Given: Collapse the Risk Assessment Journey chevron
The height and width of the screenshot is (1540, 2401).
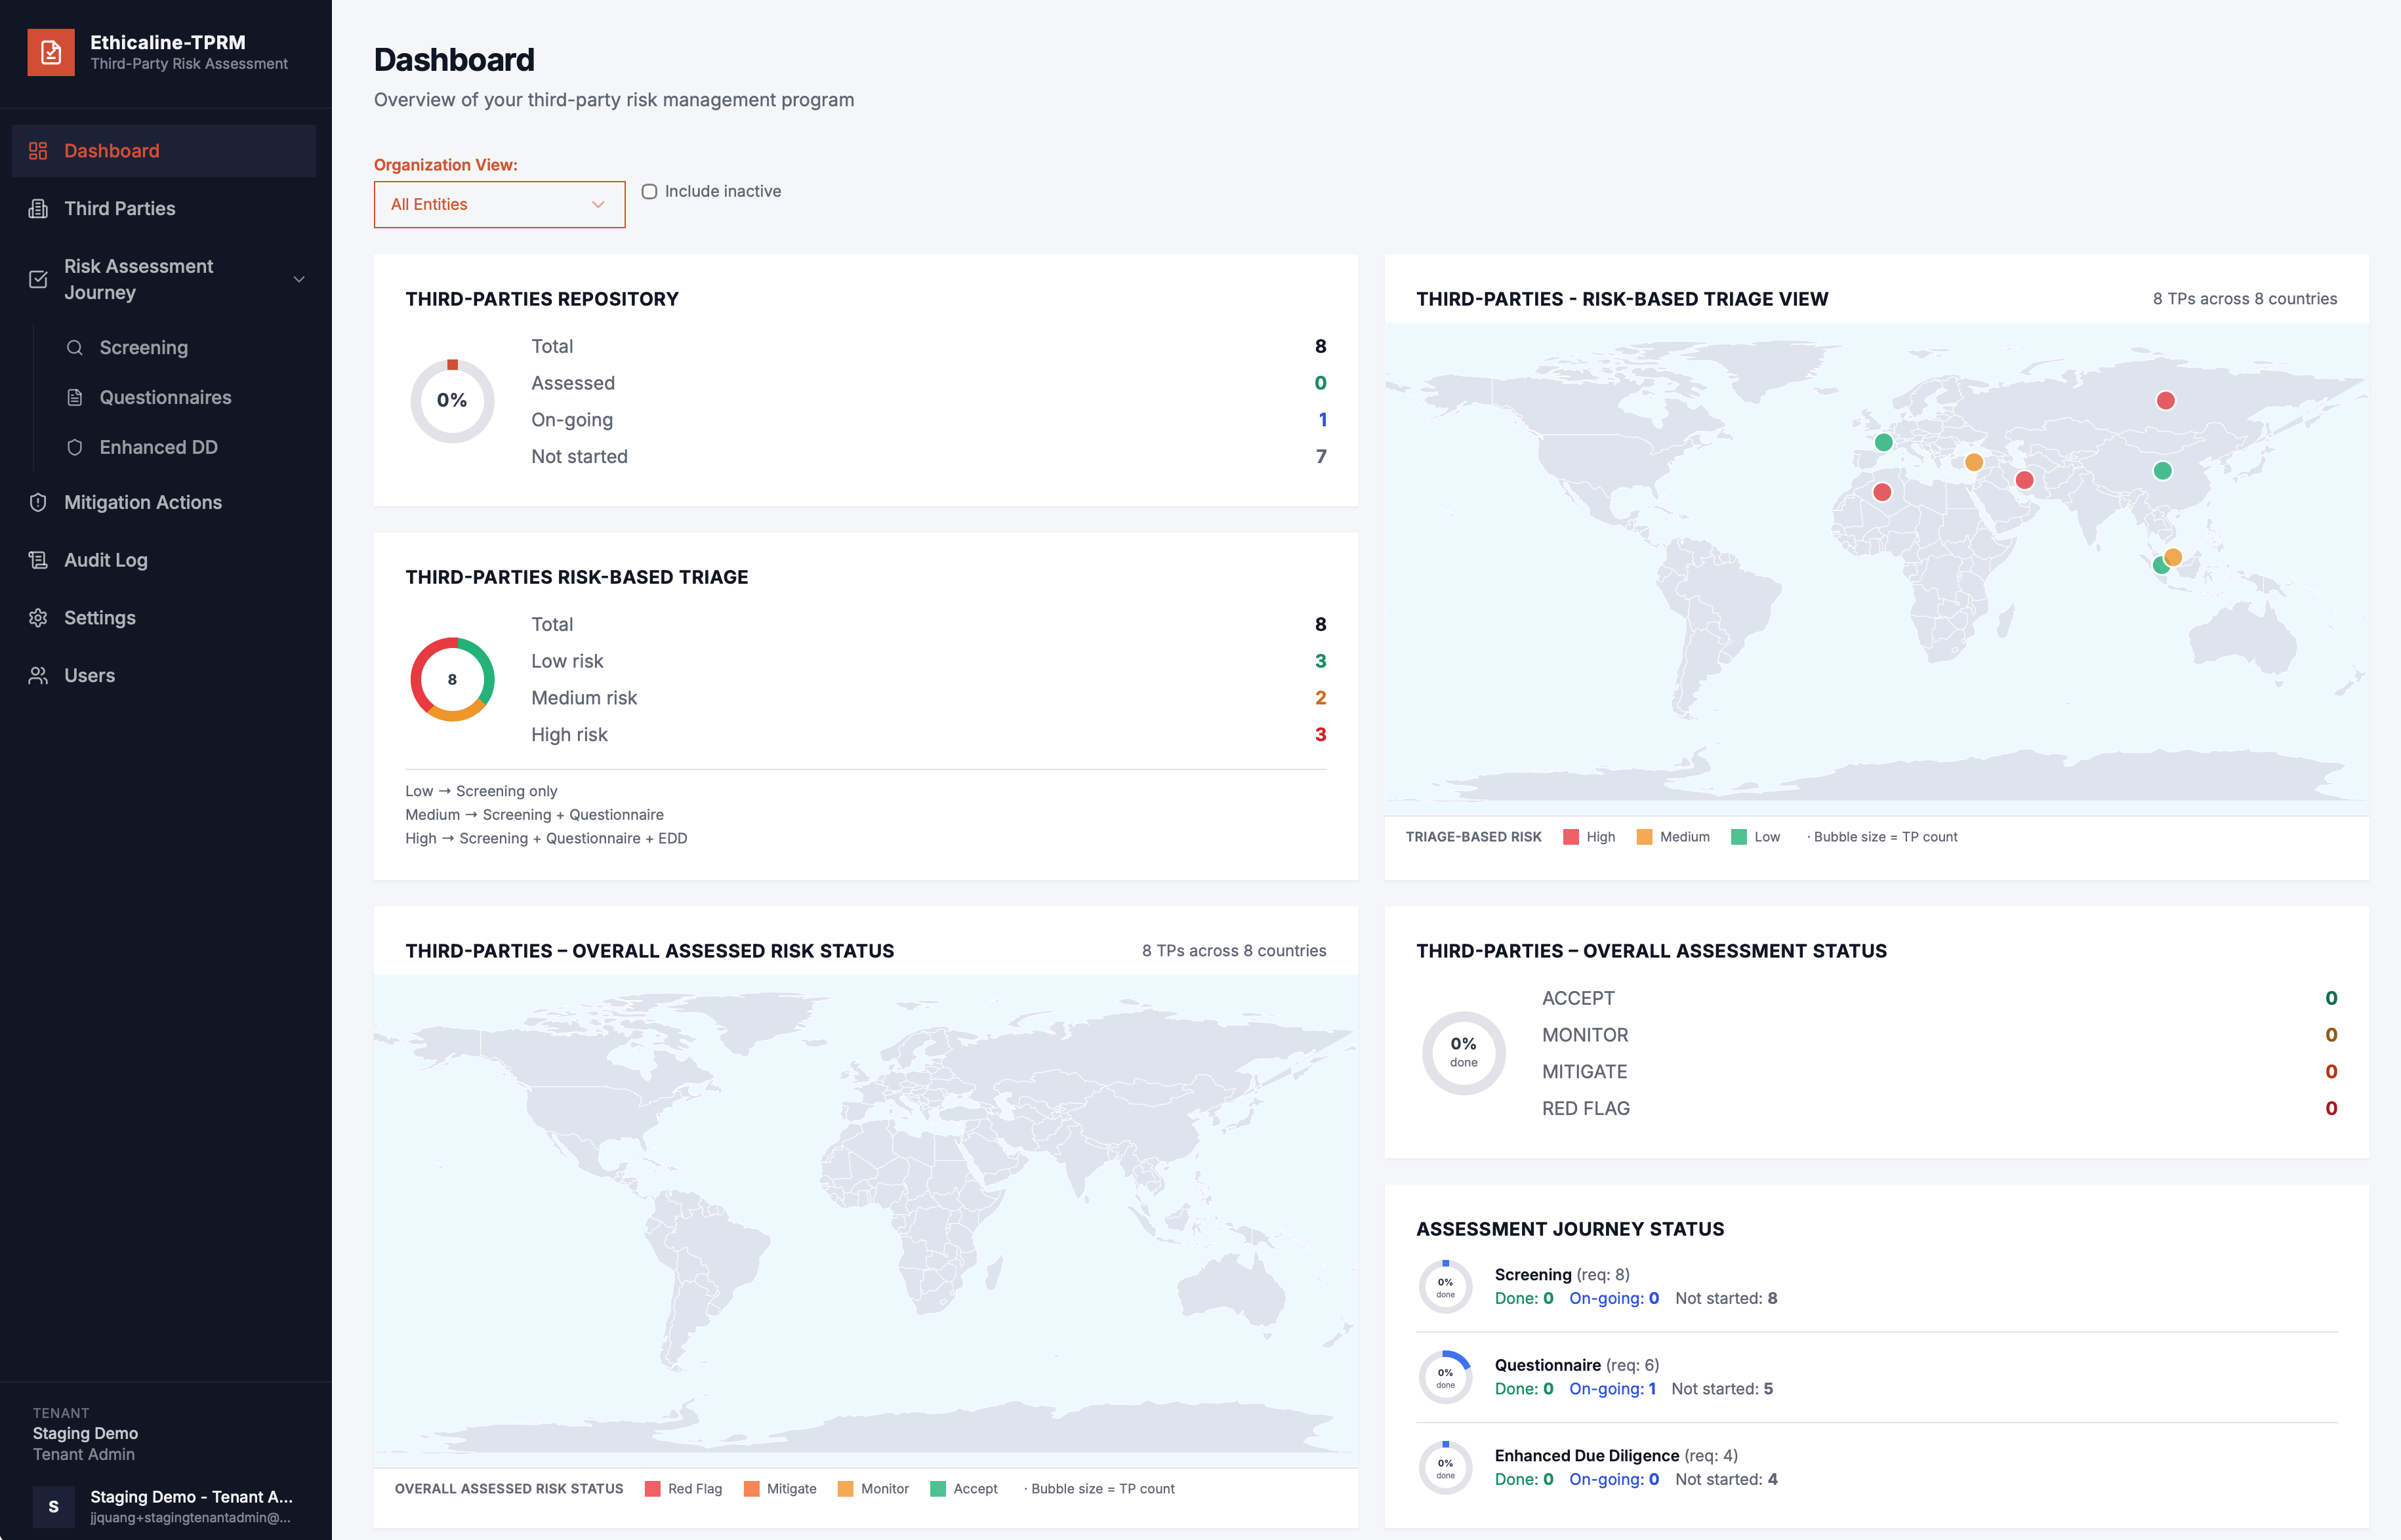Looking at the screenshot, I should [298, 279].
